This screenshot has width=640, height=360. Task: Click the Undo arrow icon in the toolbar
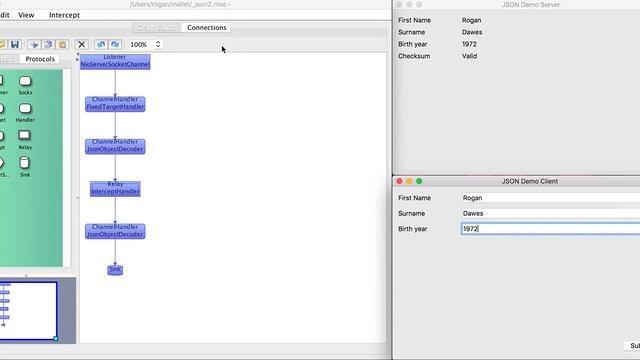click(101, 44)
